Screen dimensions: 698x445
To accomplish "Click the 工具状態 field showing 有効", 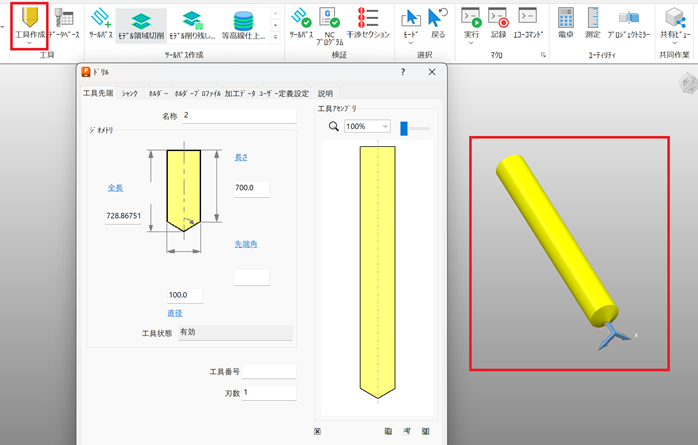I will [235, 332].
